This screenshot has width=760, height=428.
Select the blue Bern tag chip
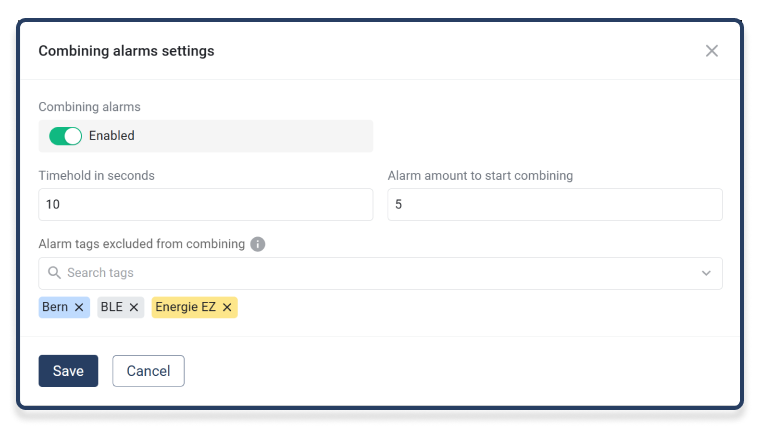coord(55,307)
